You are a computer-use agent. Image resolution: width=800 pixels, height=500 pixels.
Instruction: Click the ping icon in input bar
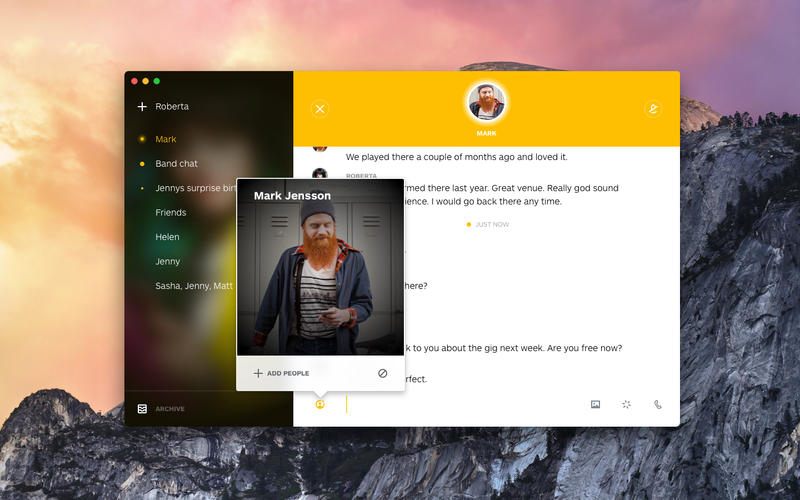[x=626, y=404]
